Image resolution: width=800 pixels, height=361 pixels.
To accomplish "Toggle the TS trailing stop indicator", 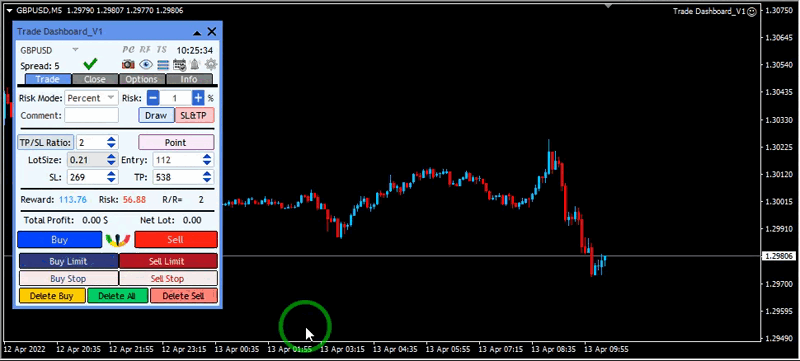I will (162, 49).
